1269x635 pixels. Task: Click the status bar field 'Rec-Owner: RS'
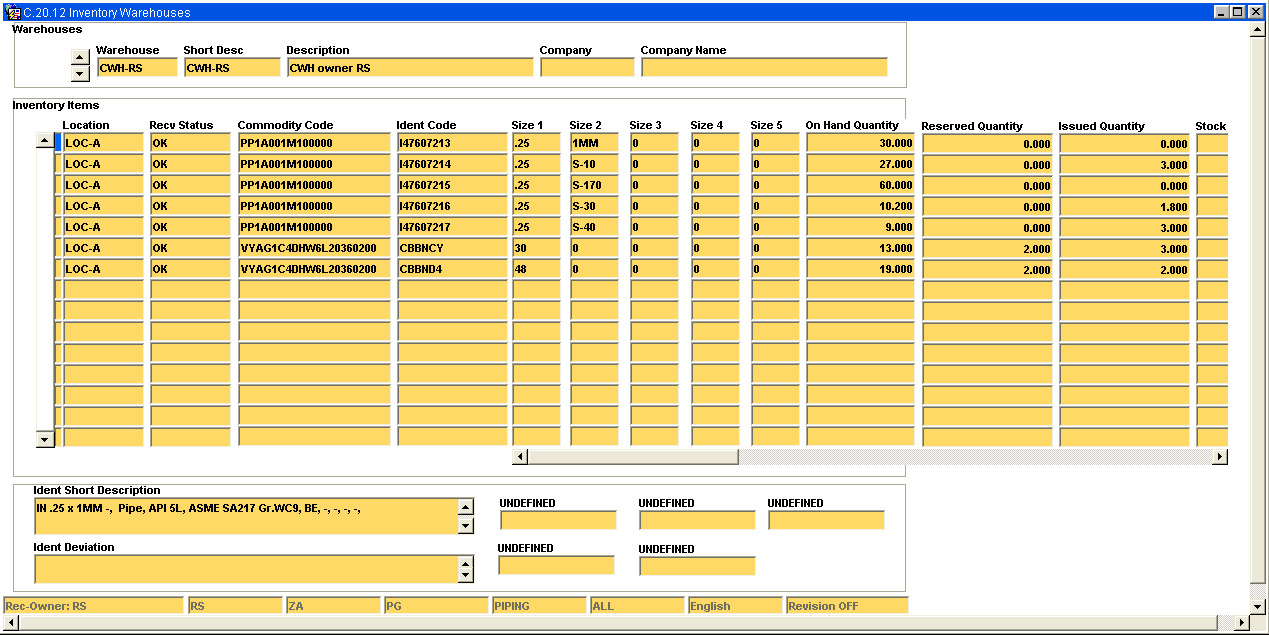(93, 606)
